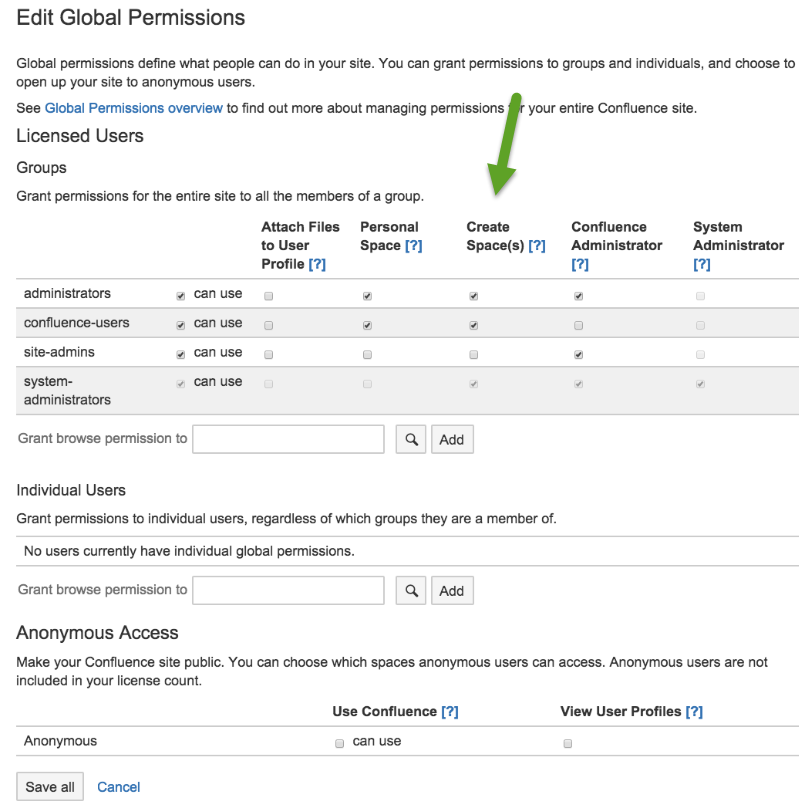Open Global Permissions overview link
799x812 pixels.
134,108
